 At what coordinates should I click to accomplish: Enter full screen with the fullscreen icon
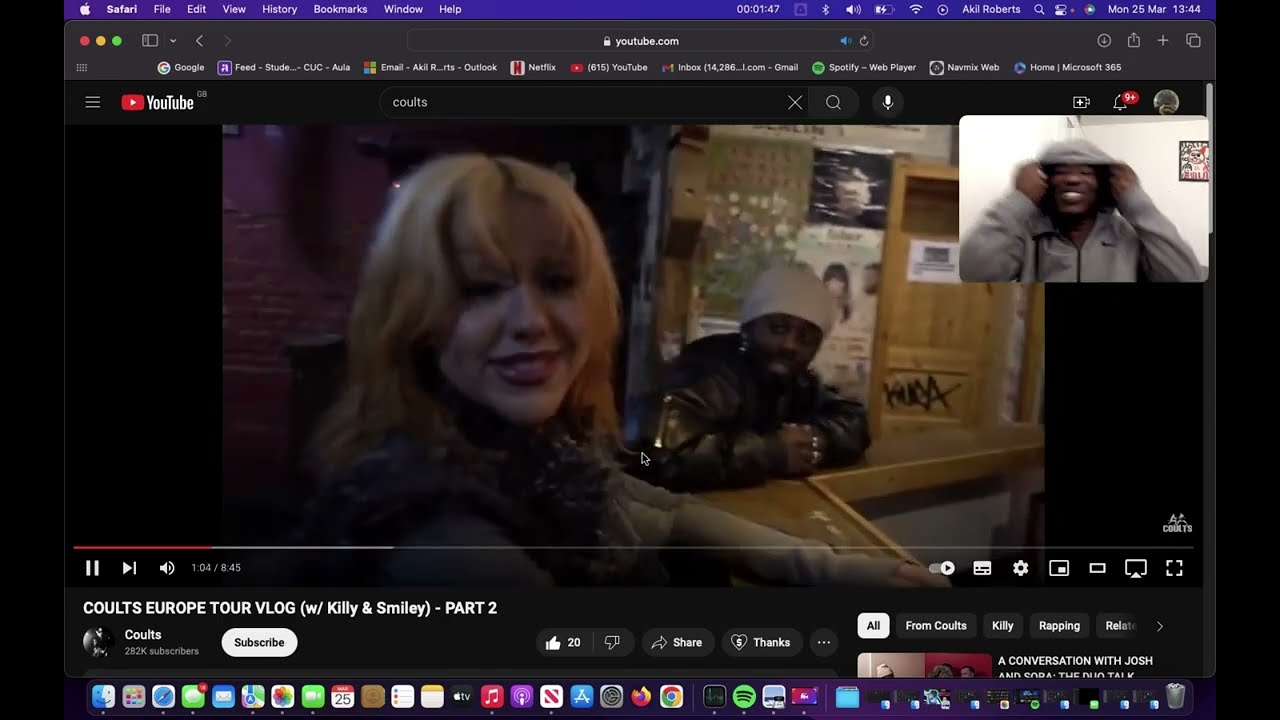point(1174,568)
